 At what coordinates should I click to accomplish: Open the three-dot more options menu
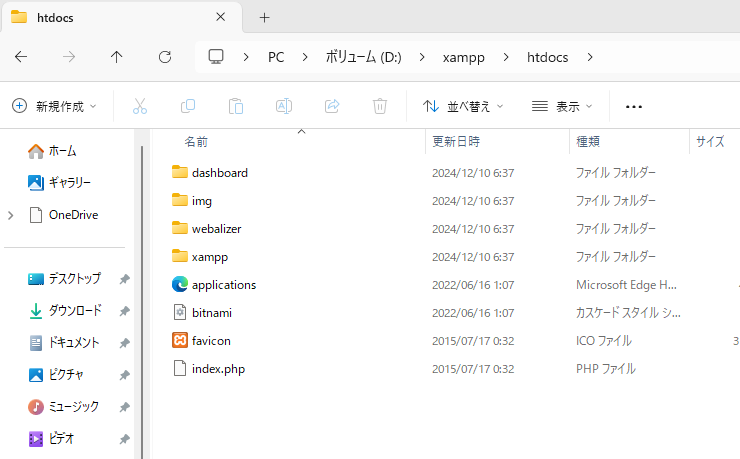633,106
